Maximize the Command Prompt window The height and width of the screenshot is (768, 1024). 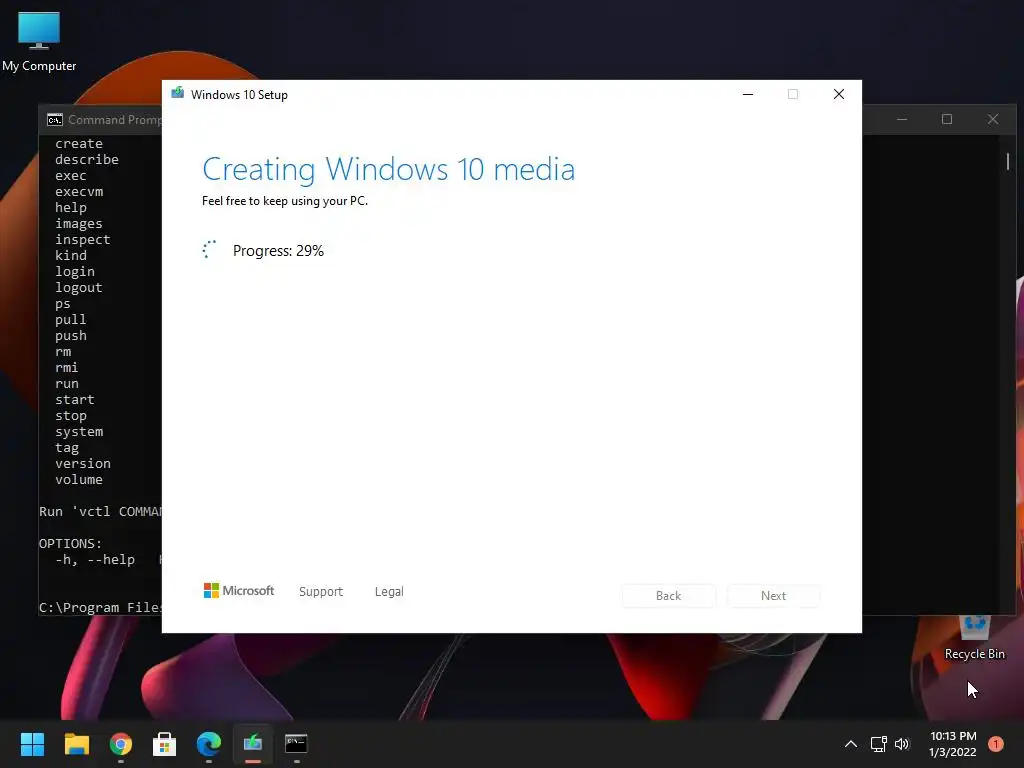pos(947,119)
